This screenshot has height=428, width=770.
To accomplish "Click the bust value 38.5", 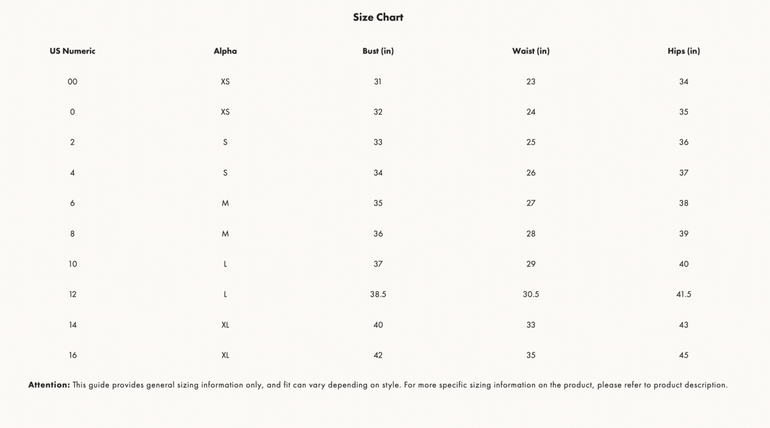I will [x=378, y=295].
